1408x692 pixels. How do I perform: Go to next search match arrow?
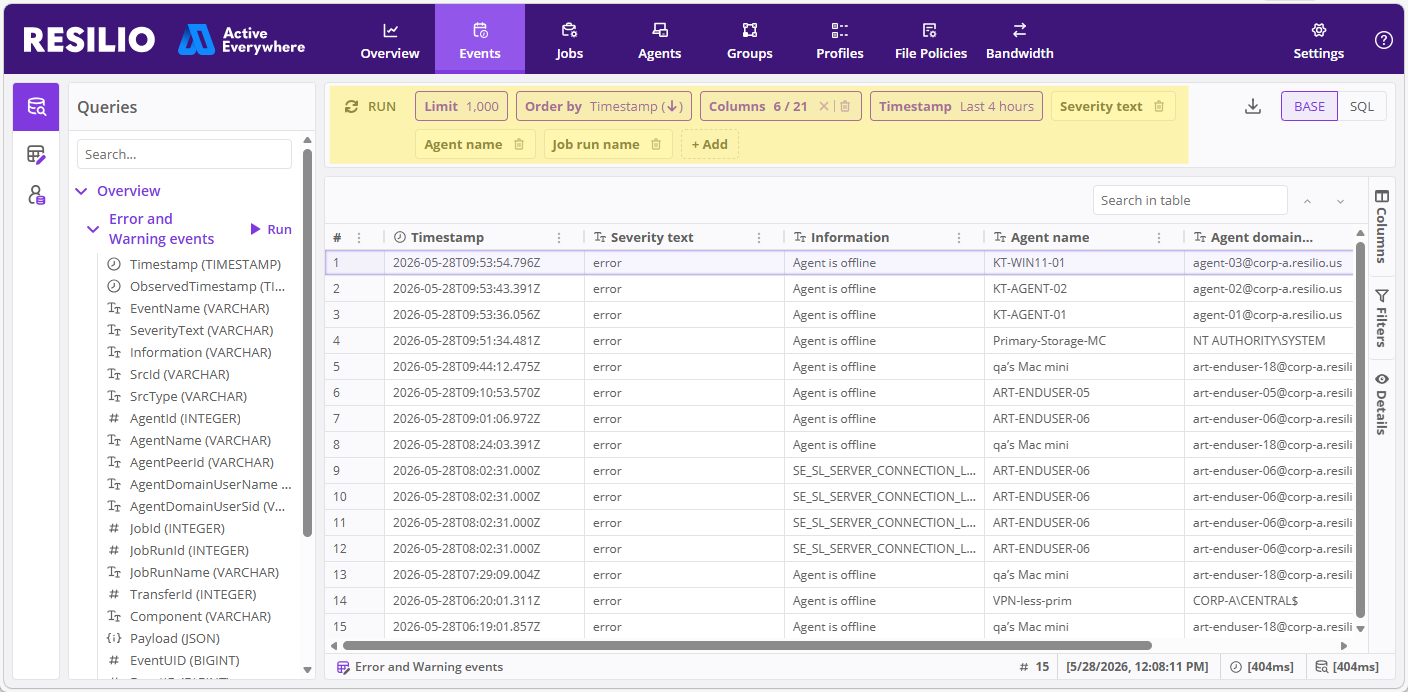[1341, 201]
